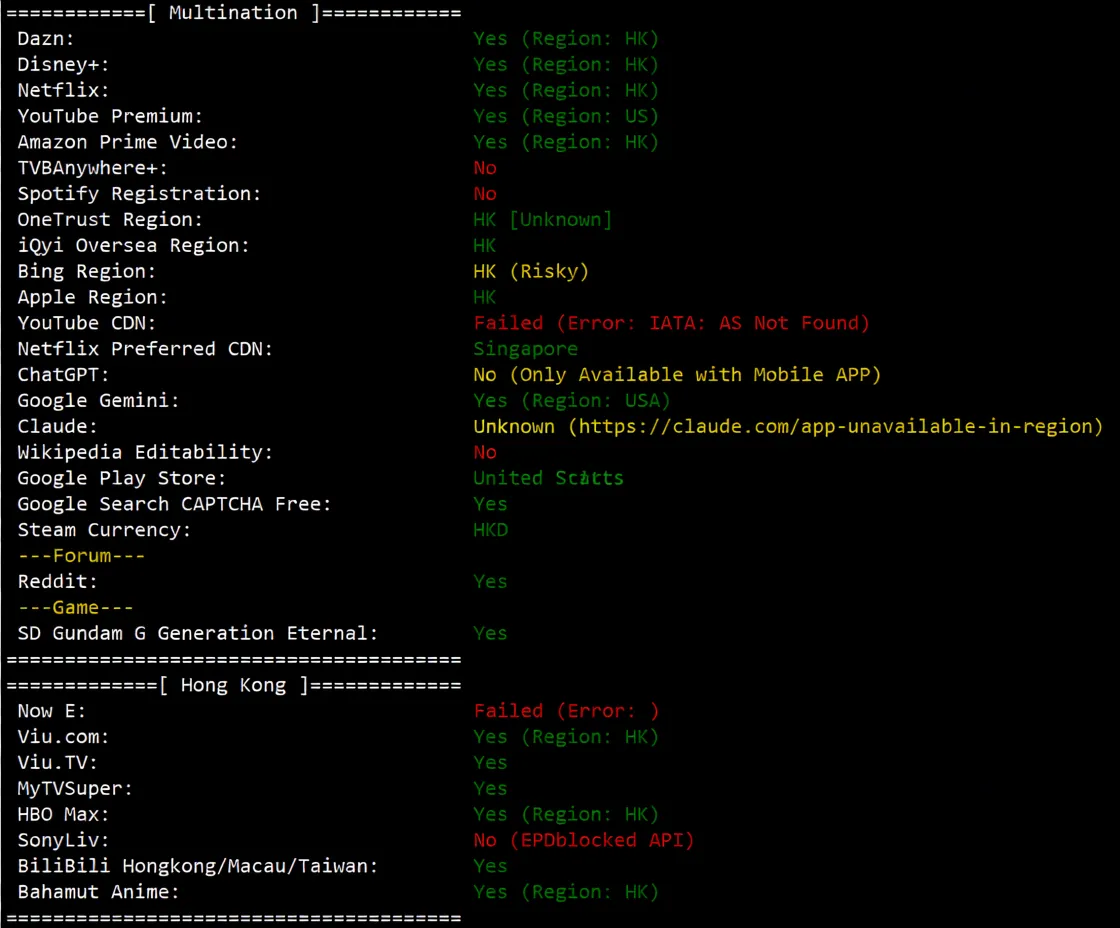Click the Now E failed error text
The image size is (1120, 928).
tap(566, 711)
